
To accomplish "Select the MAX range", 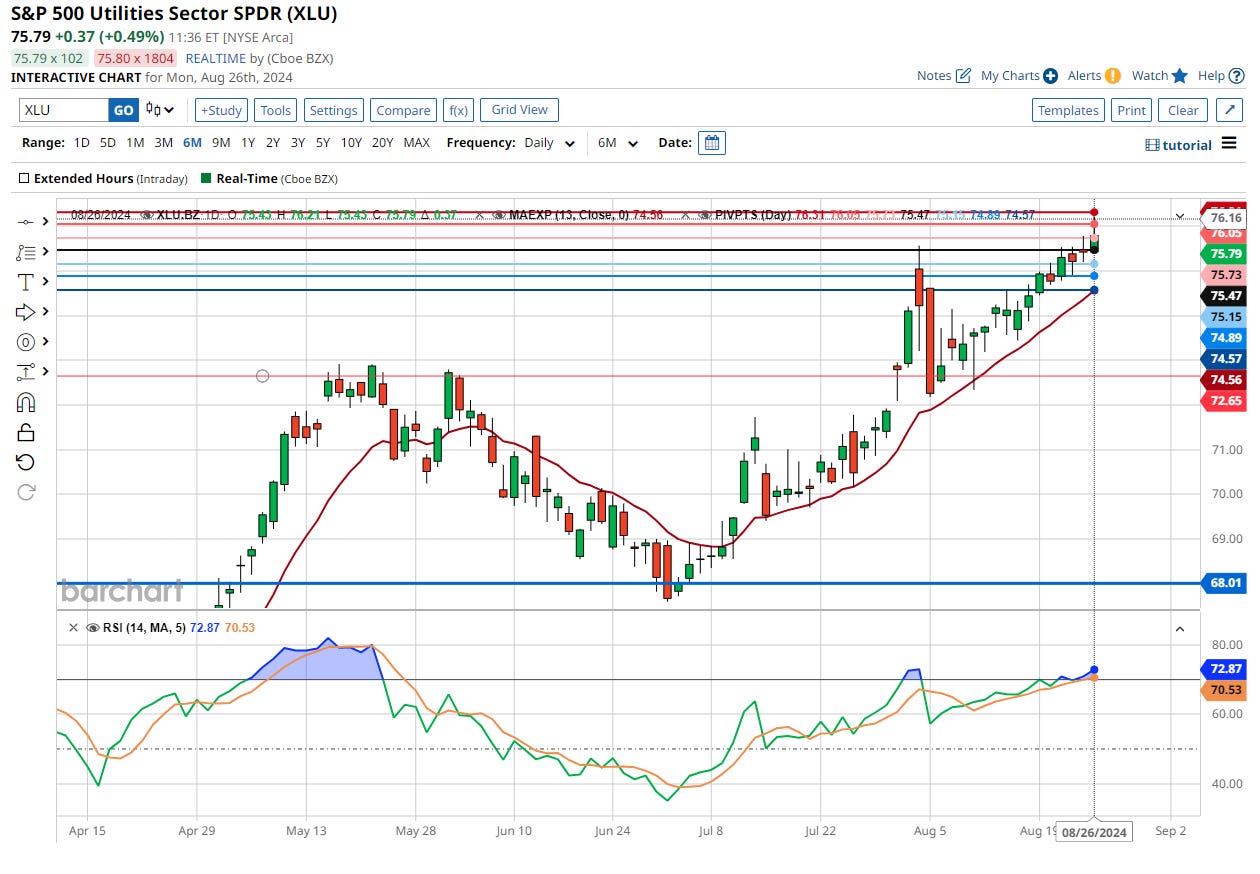I will (417, 143).
